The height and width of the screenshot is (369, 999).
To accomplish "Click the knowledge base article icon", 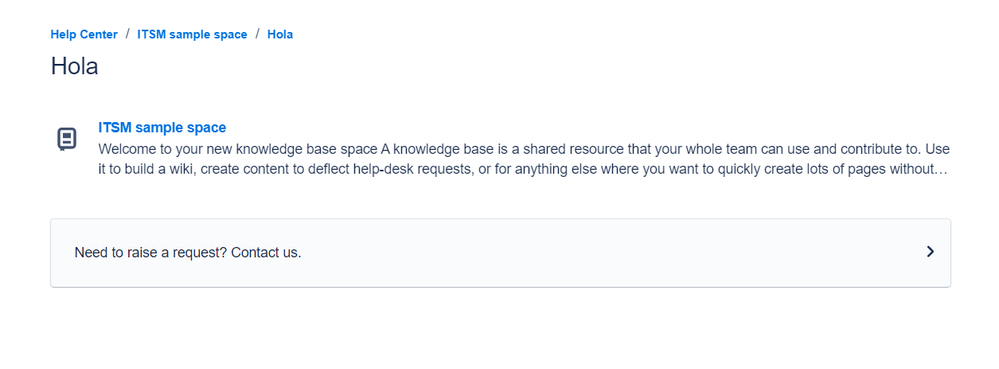I will (x=67, y=140).
